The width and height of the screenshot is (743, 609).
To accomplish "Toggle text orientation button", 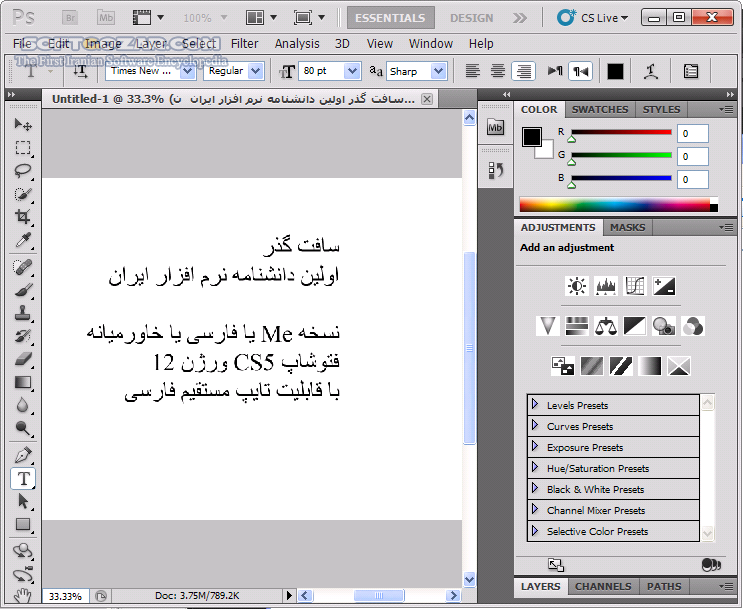I will (x=81, y=72).
